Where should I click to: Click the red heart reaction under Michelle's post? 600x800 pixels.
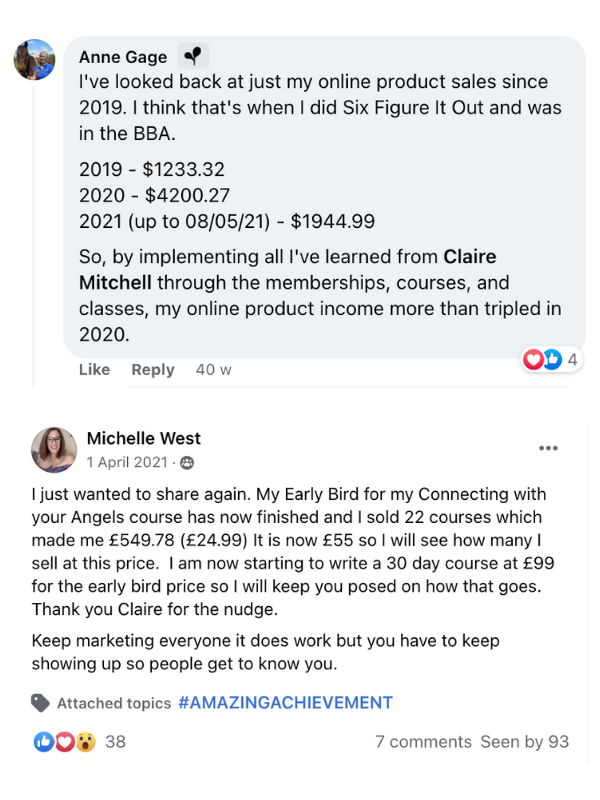point(64,742)
